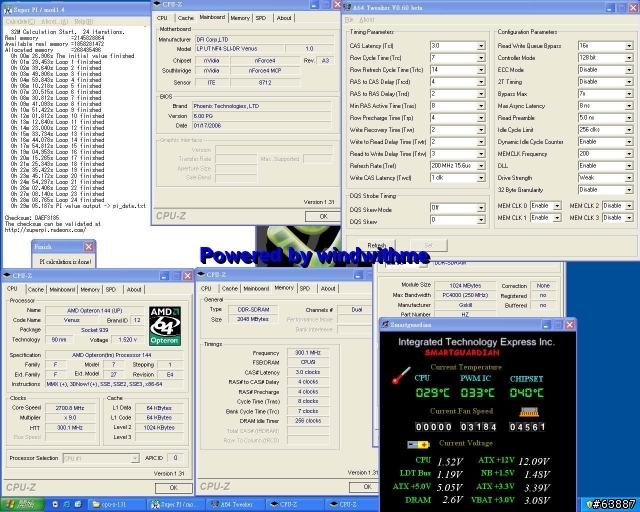Click Internet Explorer quick launch icon

tap(67, 505)
